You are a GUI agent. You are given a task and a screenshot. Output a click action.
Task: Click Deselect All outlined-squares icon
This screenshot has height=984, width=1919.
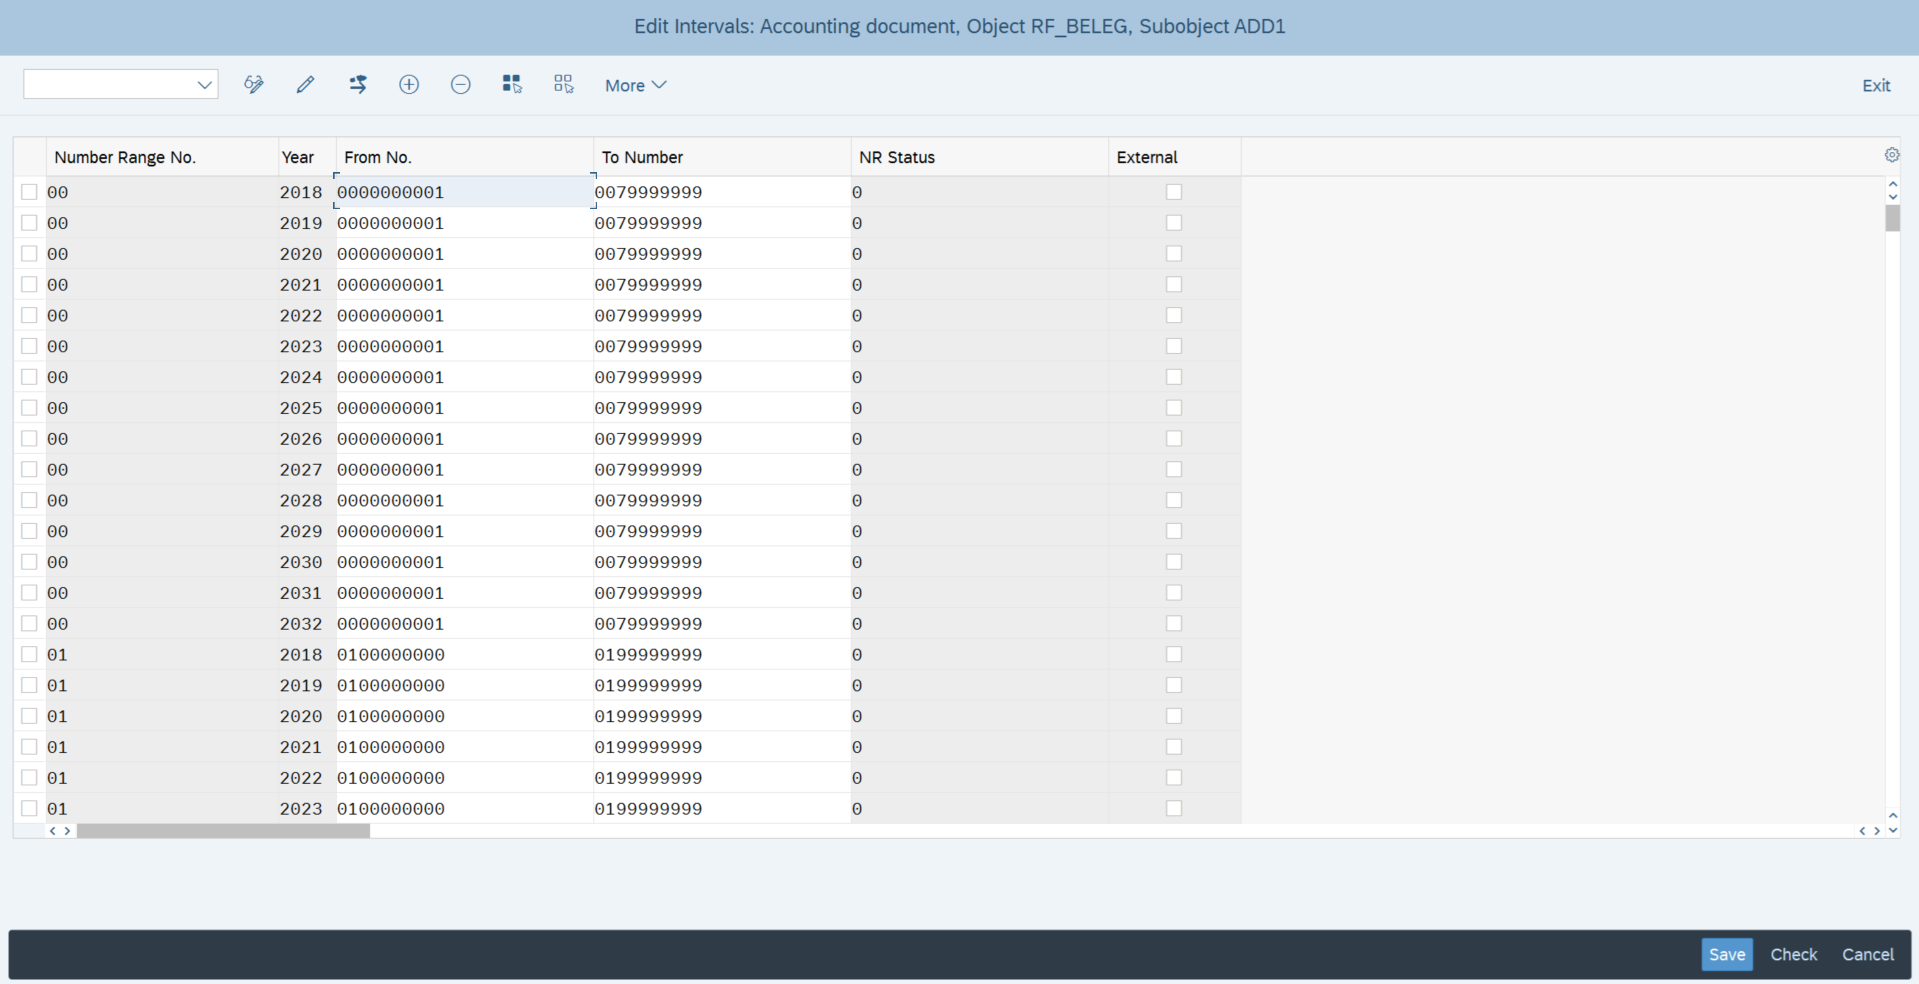click(564, 85)
